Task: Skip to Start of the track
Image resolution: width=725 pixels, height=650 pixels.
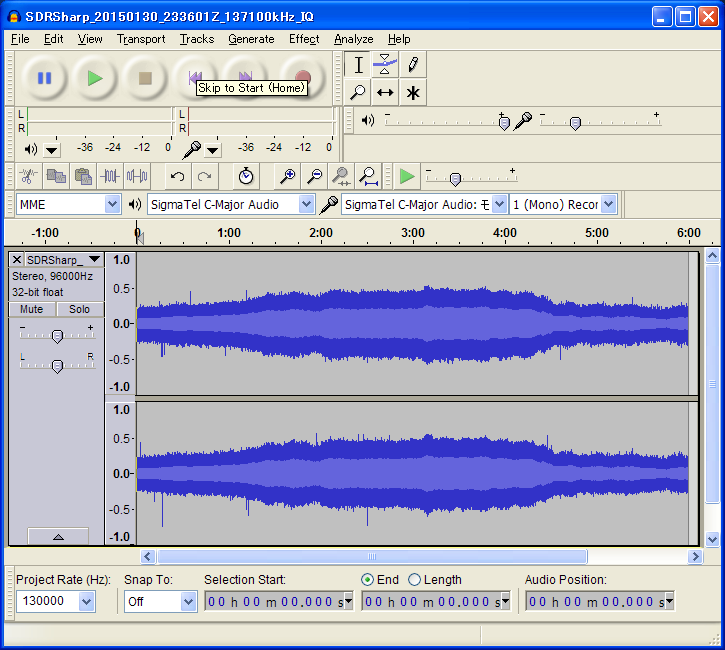Action: tap(196, 77)
